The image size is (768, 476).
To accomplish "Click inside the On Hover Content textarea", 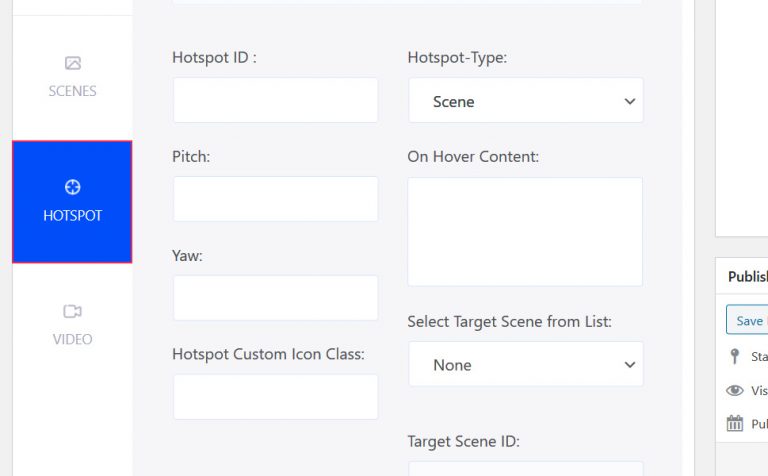I will click(x=525, y=232).
